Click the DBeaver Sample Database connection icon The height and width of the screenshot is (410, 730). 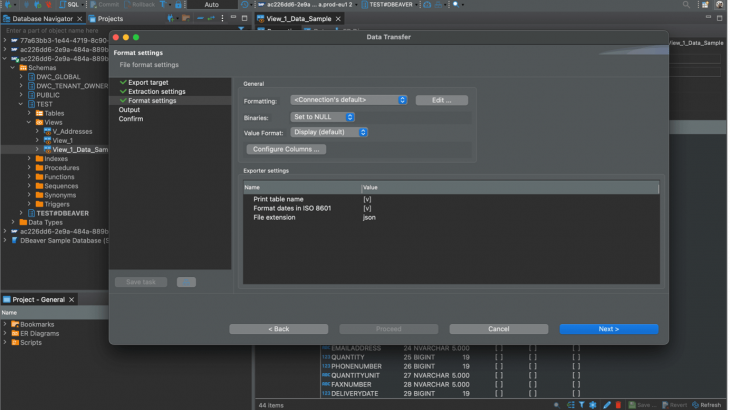[13, 240]
